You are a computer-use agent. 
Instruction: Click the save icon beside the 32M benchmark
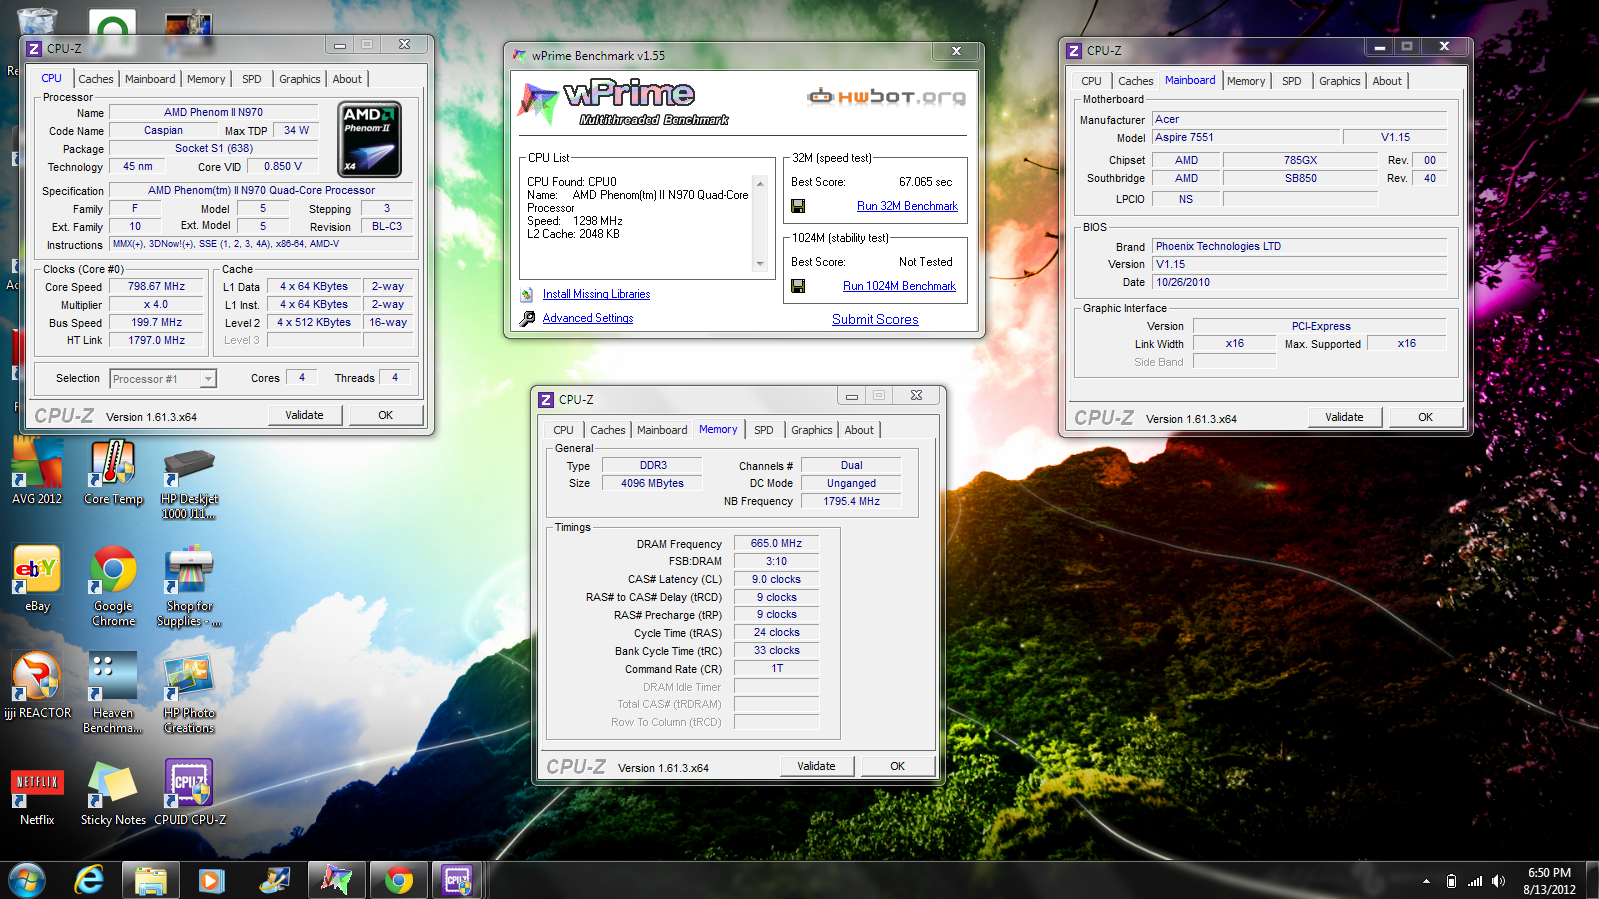(798, 206)
